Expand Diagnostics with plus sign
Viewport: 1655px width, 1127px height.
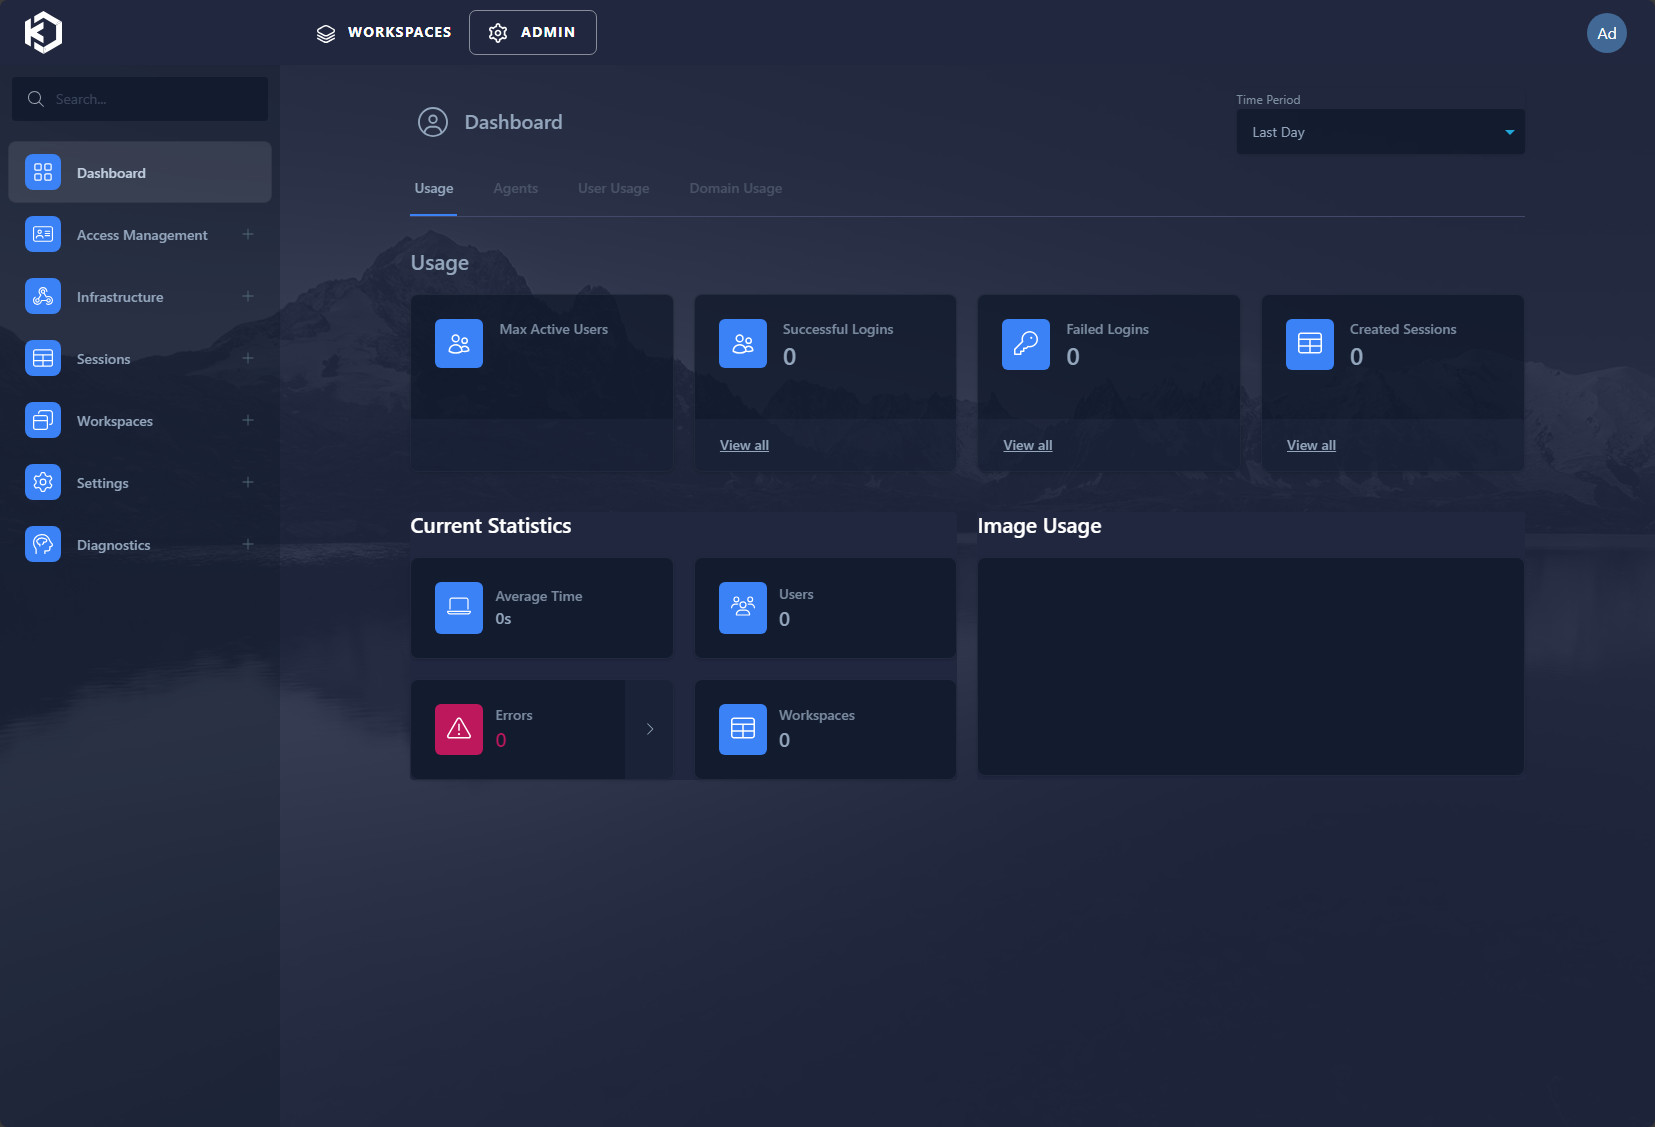(x=248, y=545)
